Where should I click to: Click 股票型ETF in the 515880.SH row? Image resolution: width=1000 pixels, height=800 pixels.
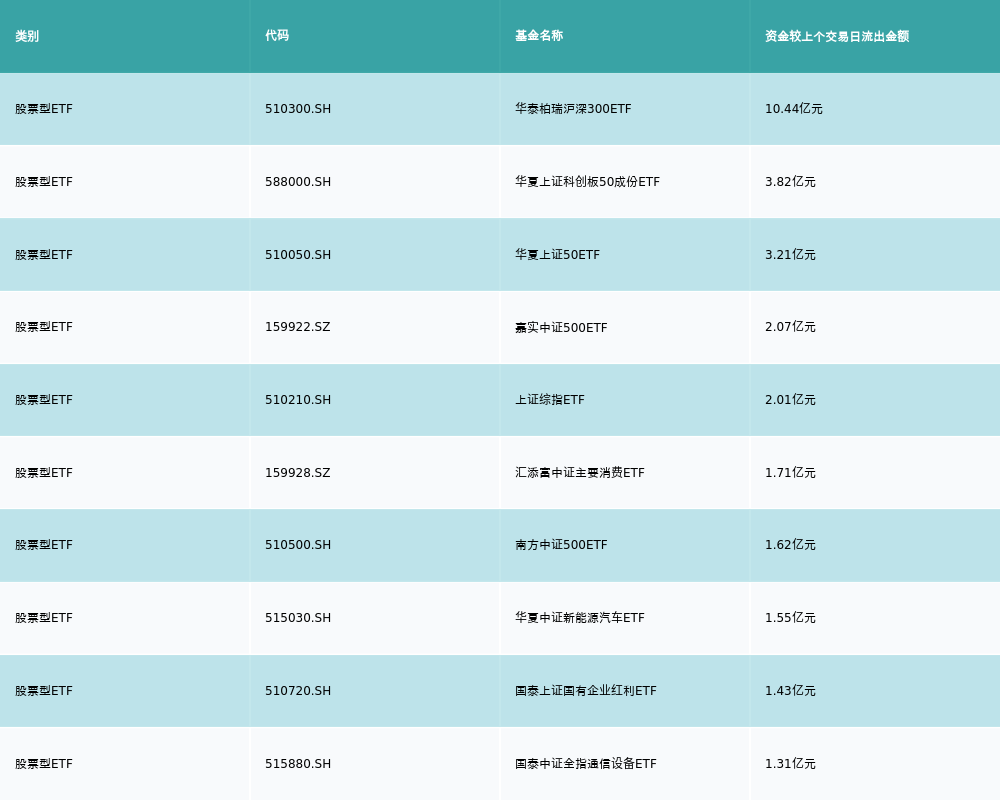[x=44, y=764]
